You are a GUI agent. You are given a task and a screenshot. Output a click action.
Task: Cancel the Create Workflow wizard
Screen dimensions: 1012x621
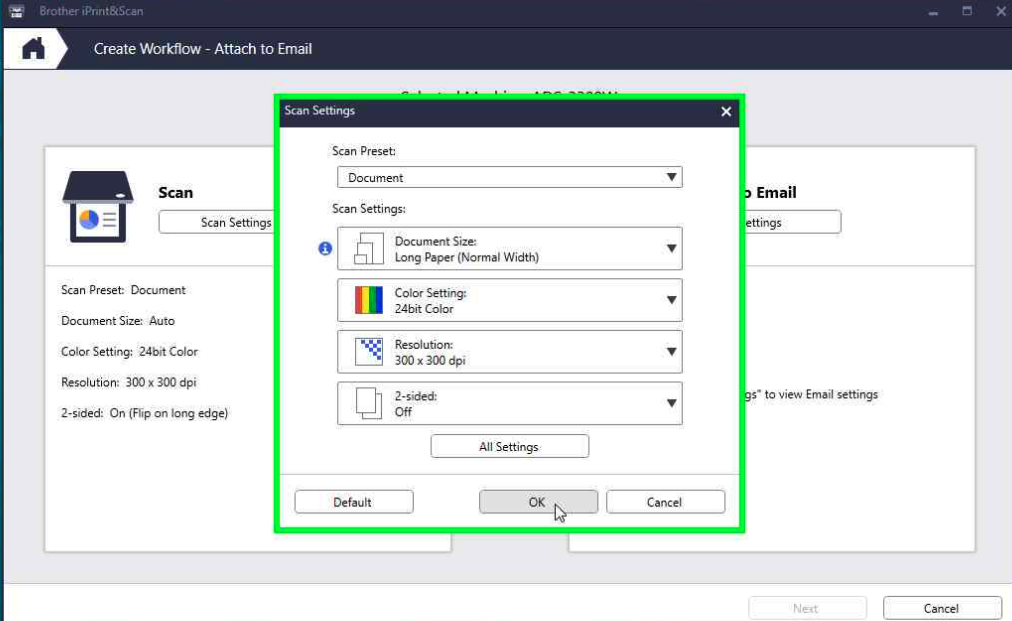(942, 608)
